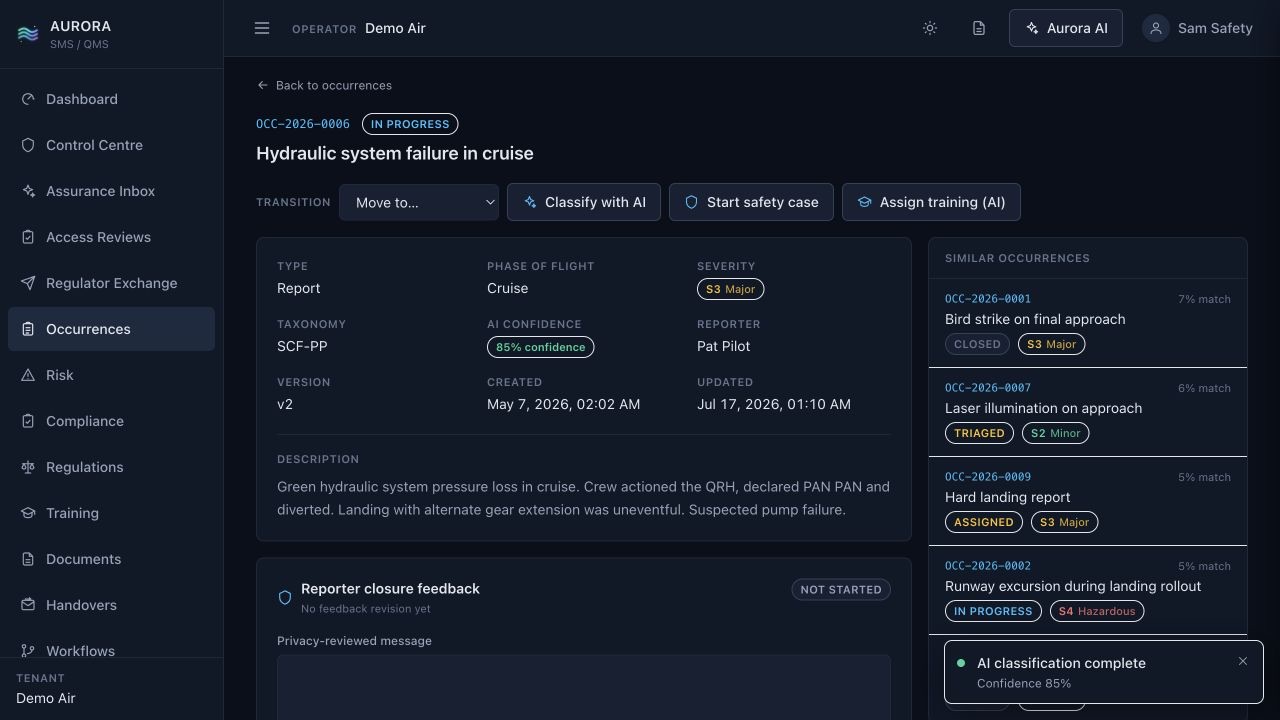Go back to occurrences list
Screen dimensions: 1280x720
[324, 85]
